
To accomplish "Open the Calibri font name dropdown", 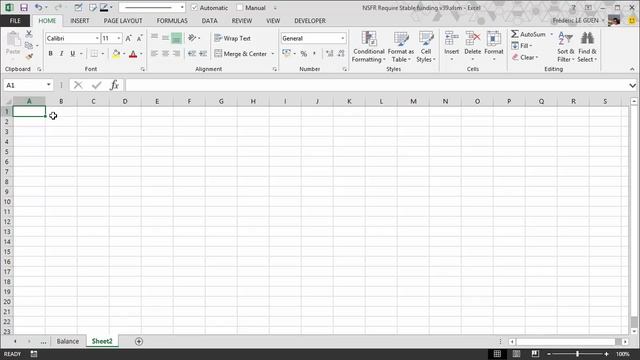I will click(97, 38).
